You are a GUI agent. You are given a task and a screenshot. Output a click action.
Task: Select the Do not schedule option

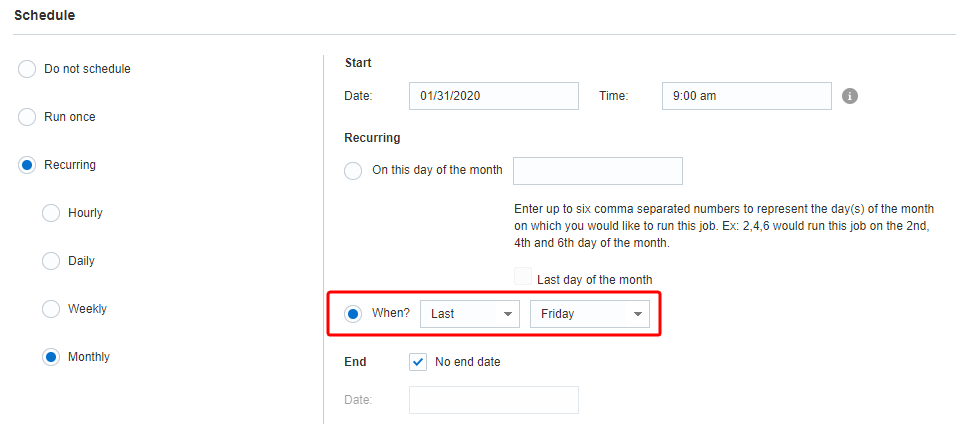(27, 69)
